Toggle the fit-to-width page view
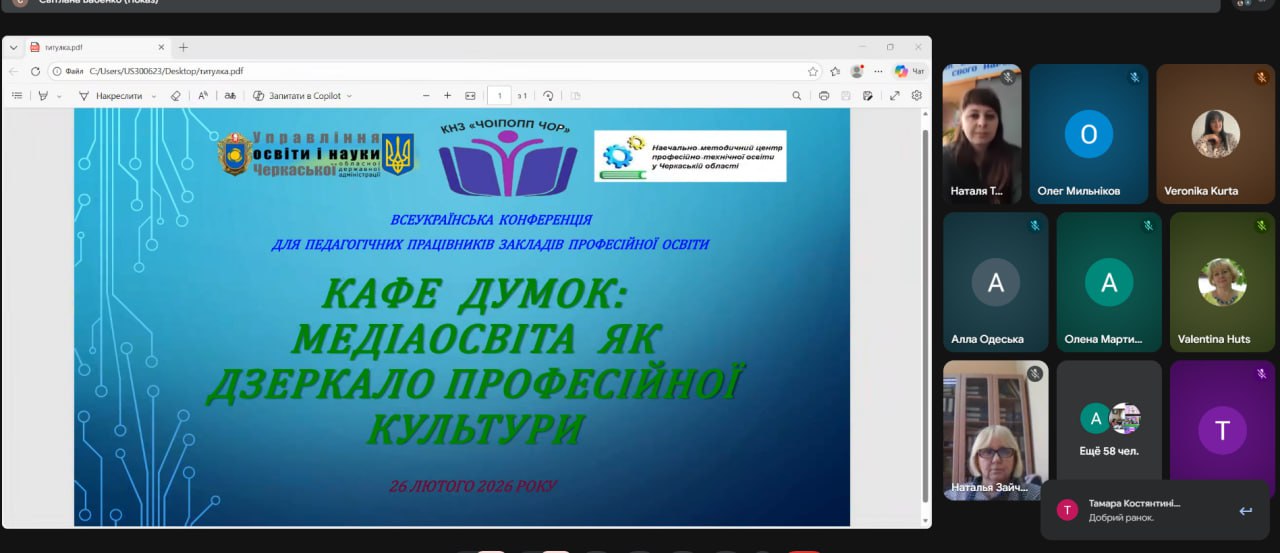Viewport: 1280px width, 553px height. 470,96
